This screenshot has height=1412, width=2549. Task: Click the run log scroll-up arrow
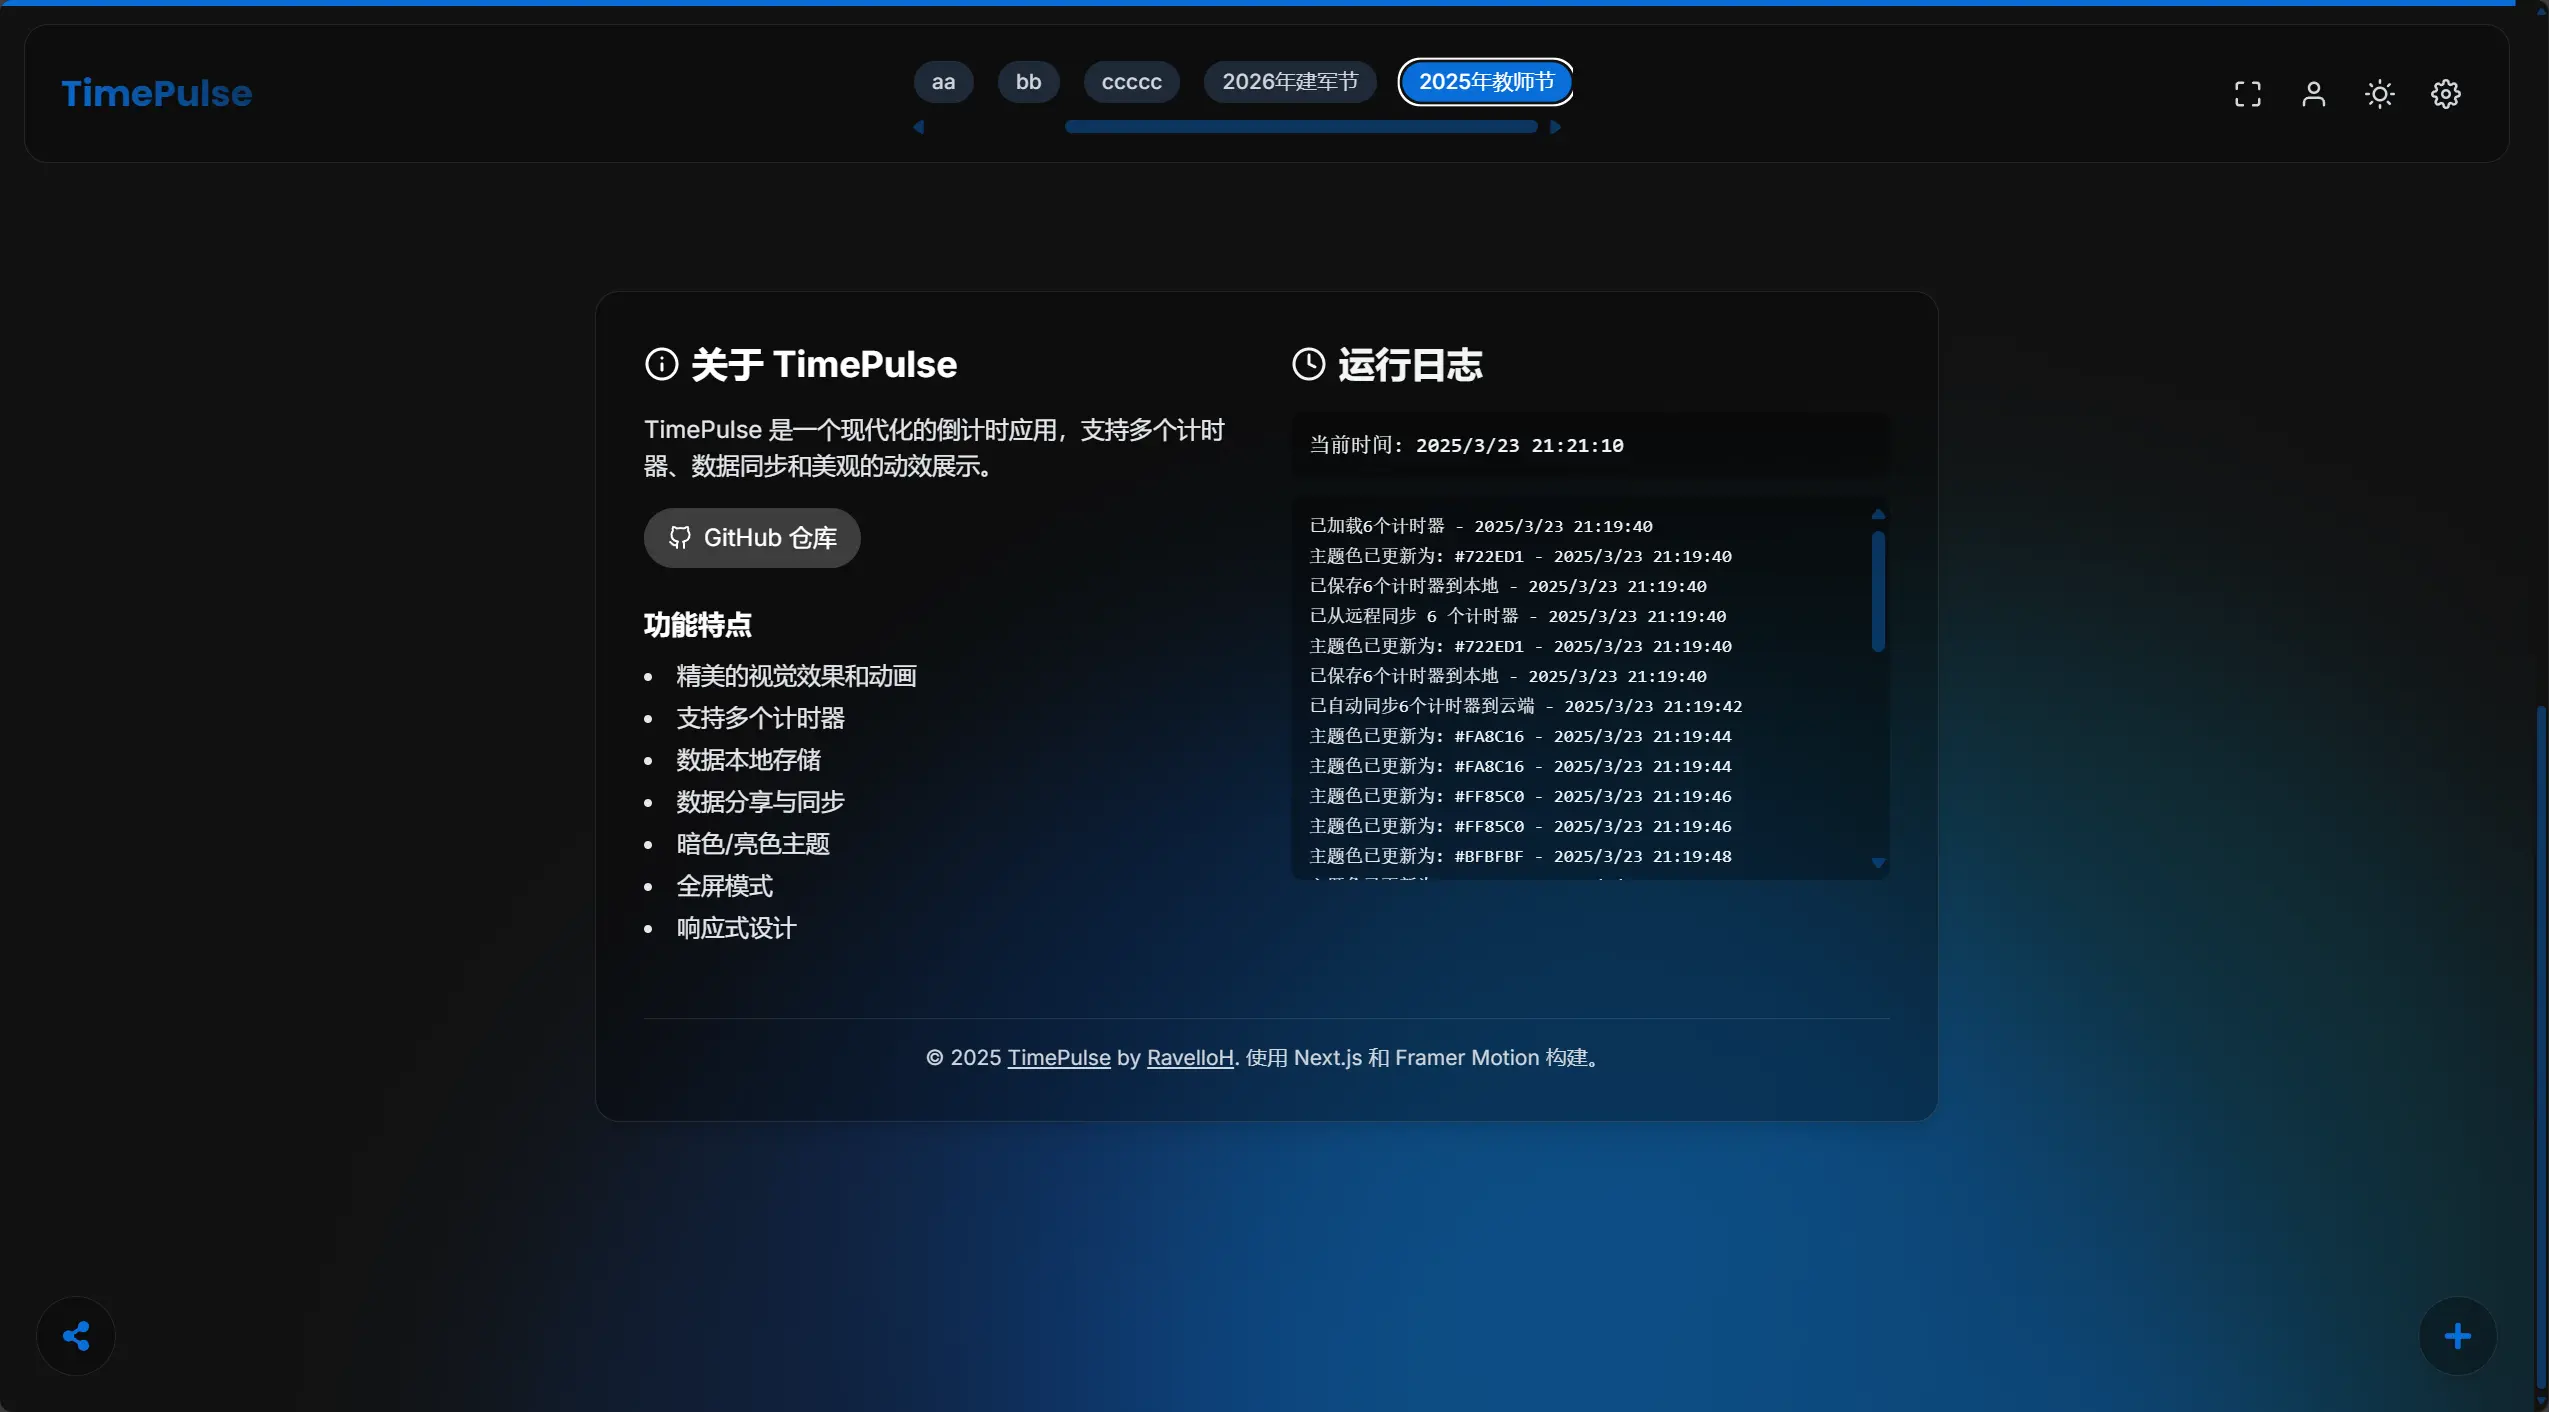tap(1878, 514)
